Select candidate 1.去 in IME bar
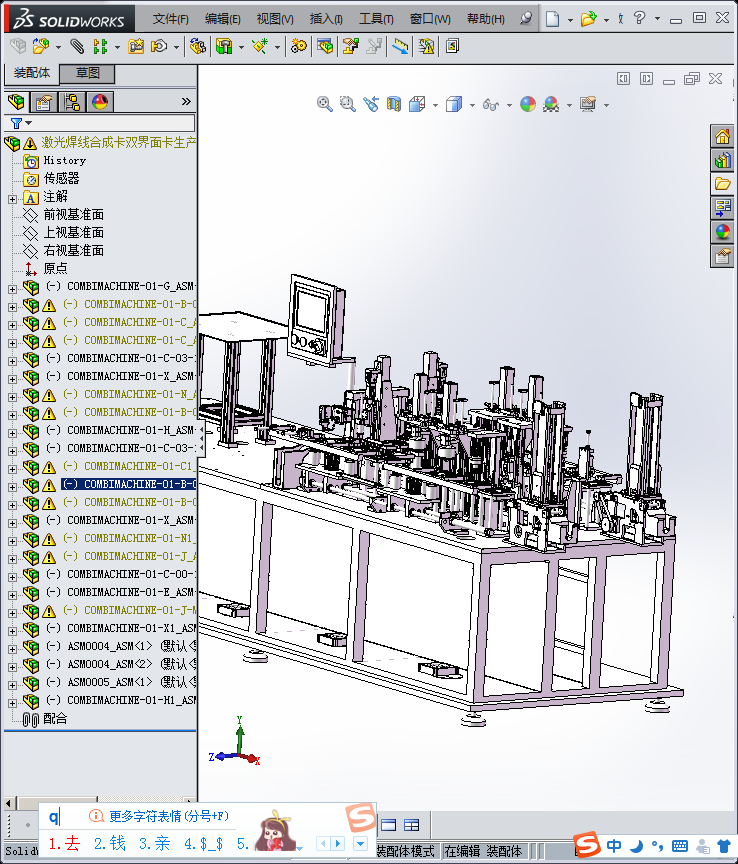738x864 pixels. click(64, 844)
